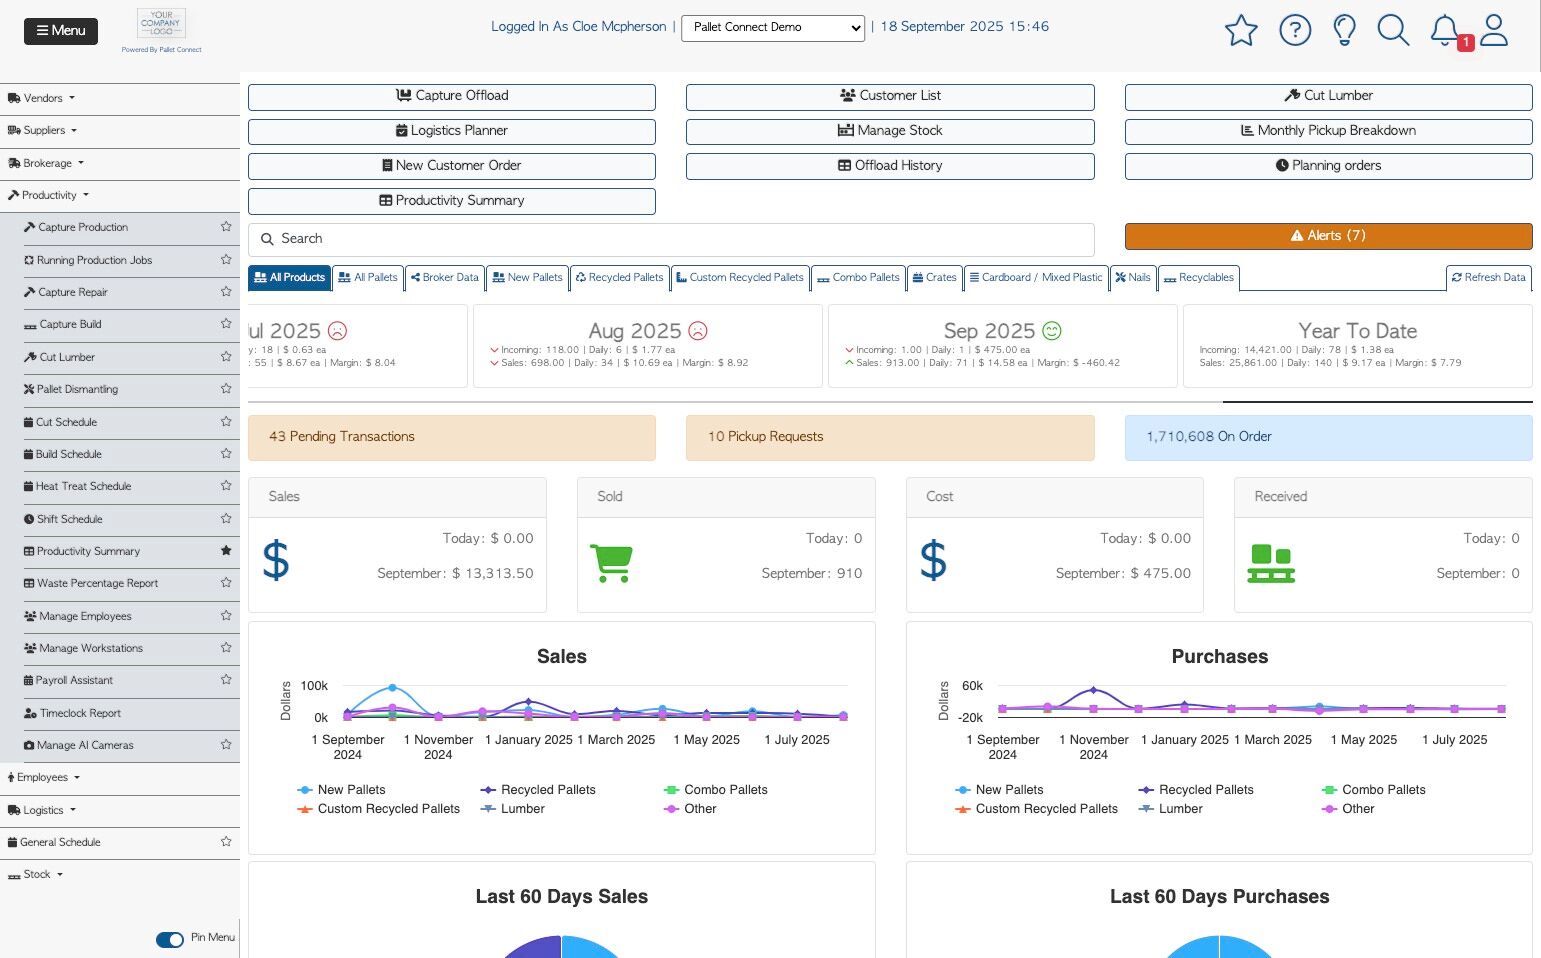Image resolution: width=1541 pixels, height=958 pixels.
Task: Collapse the Productivity sidebar section
Action: tap(48, 195)
